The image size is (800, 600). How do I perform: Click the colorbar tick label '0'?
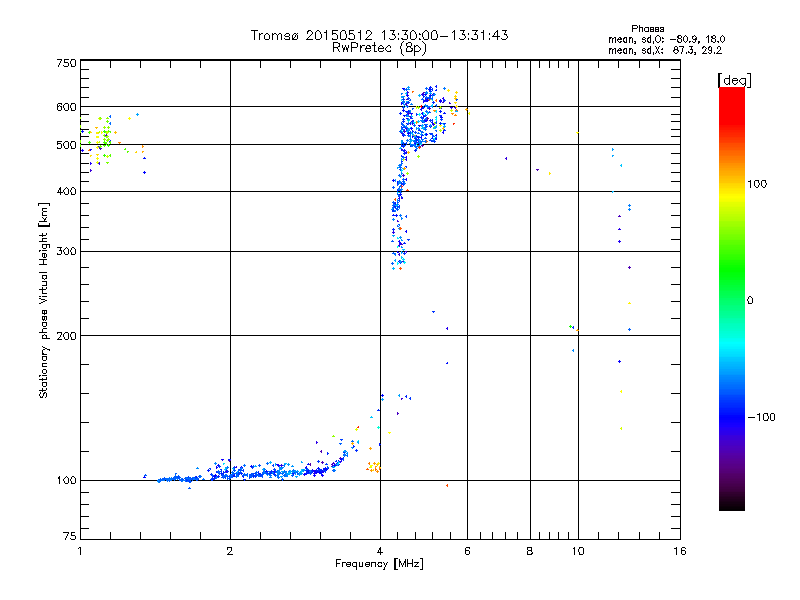click(x=750, y=301)
